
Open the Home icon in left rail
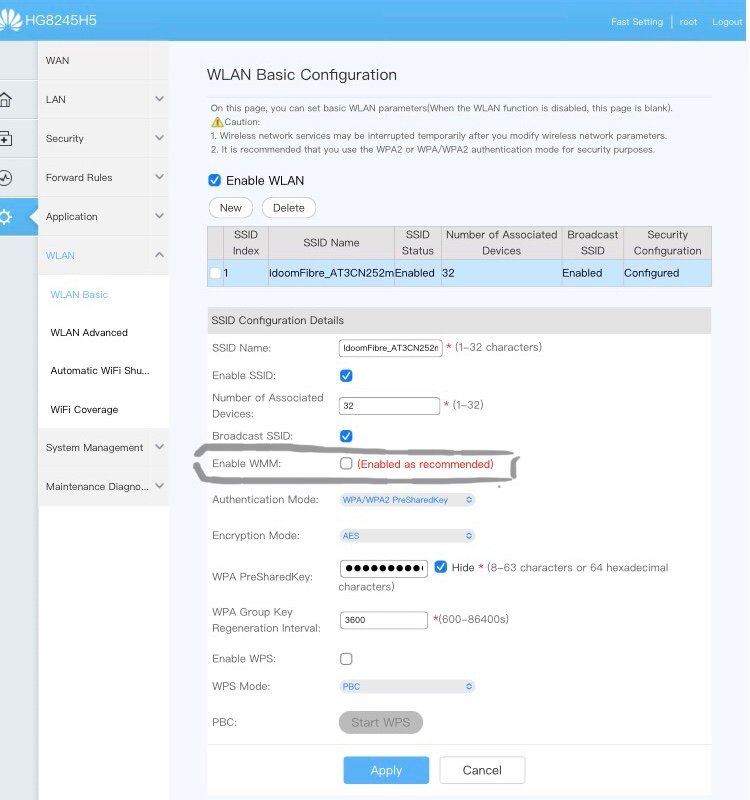6,100
